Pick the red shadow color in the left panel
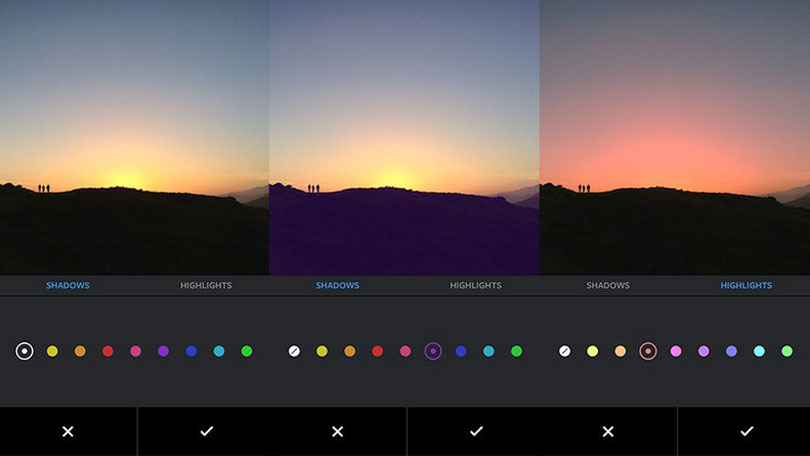This screenshot has width=810, height=456. click(108, 351)
